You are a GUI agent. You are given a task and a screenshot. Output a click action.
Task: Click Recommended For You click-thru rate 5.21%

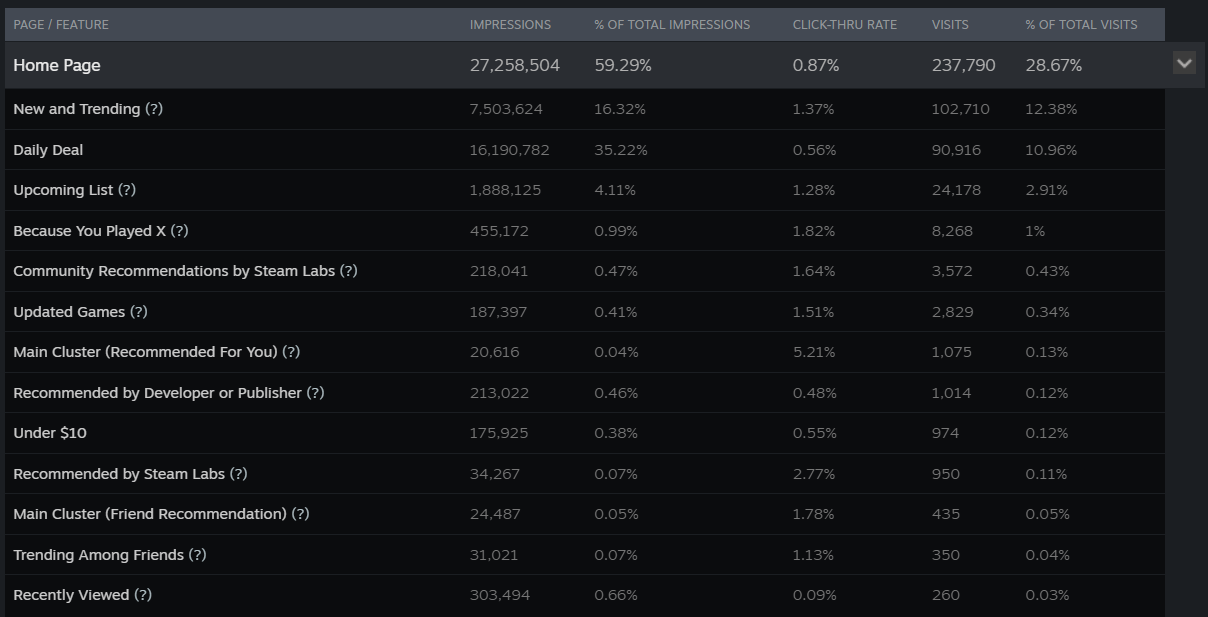[x=813, y=352]
